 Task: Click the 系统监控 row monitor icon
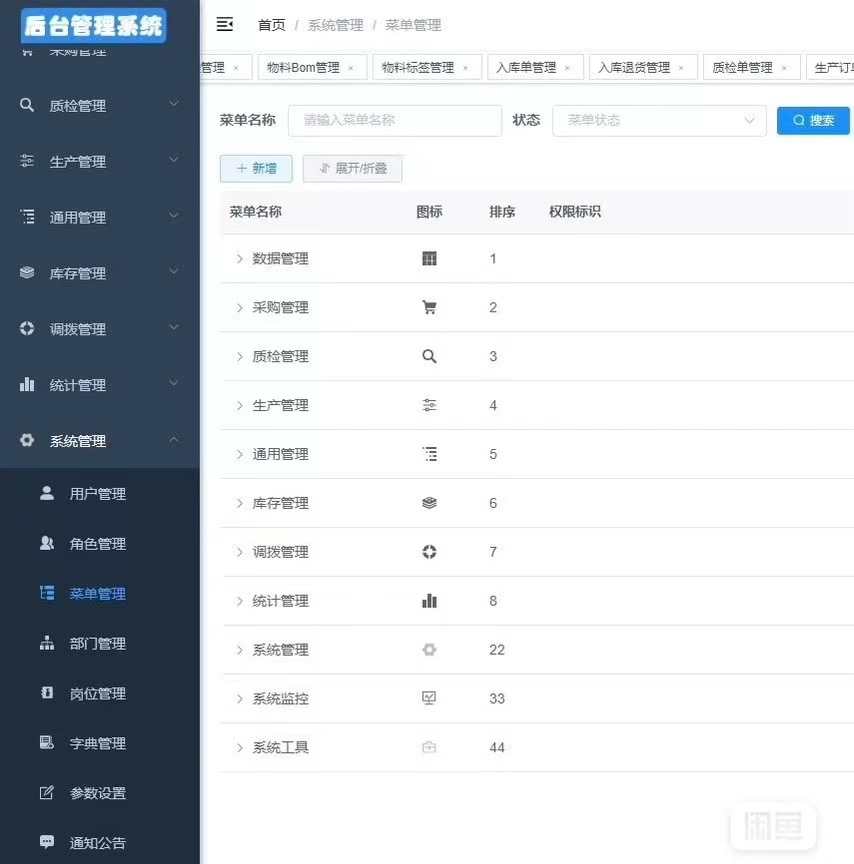click(429, 698)
